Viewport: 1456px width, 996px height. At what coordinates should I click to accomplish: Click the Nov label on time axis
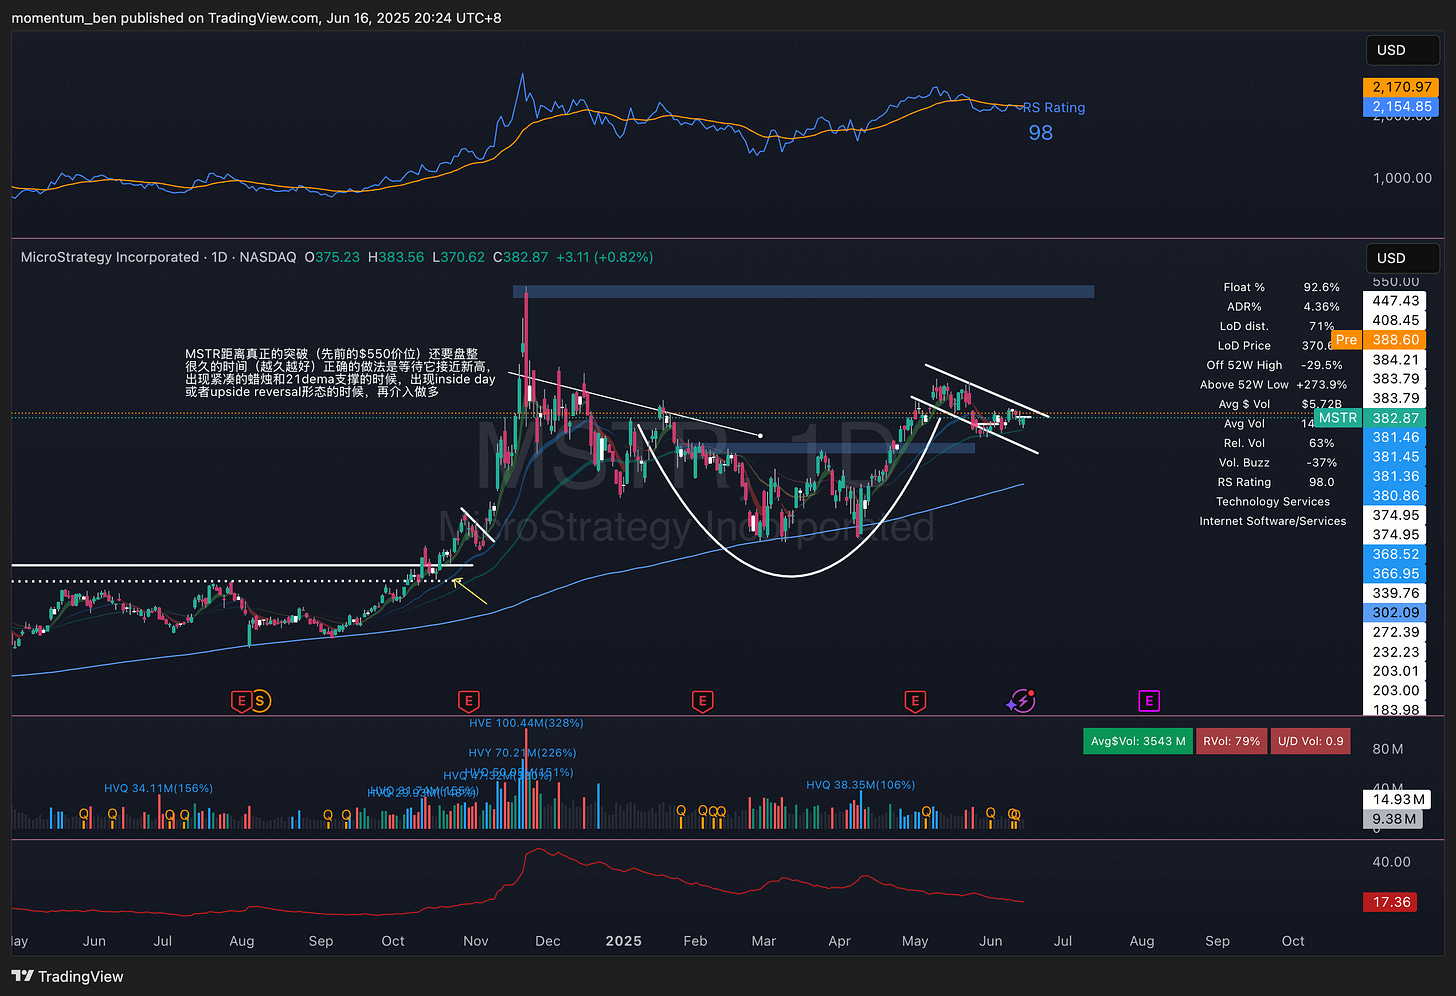pos(476,941)
